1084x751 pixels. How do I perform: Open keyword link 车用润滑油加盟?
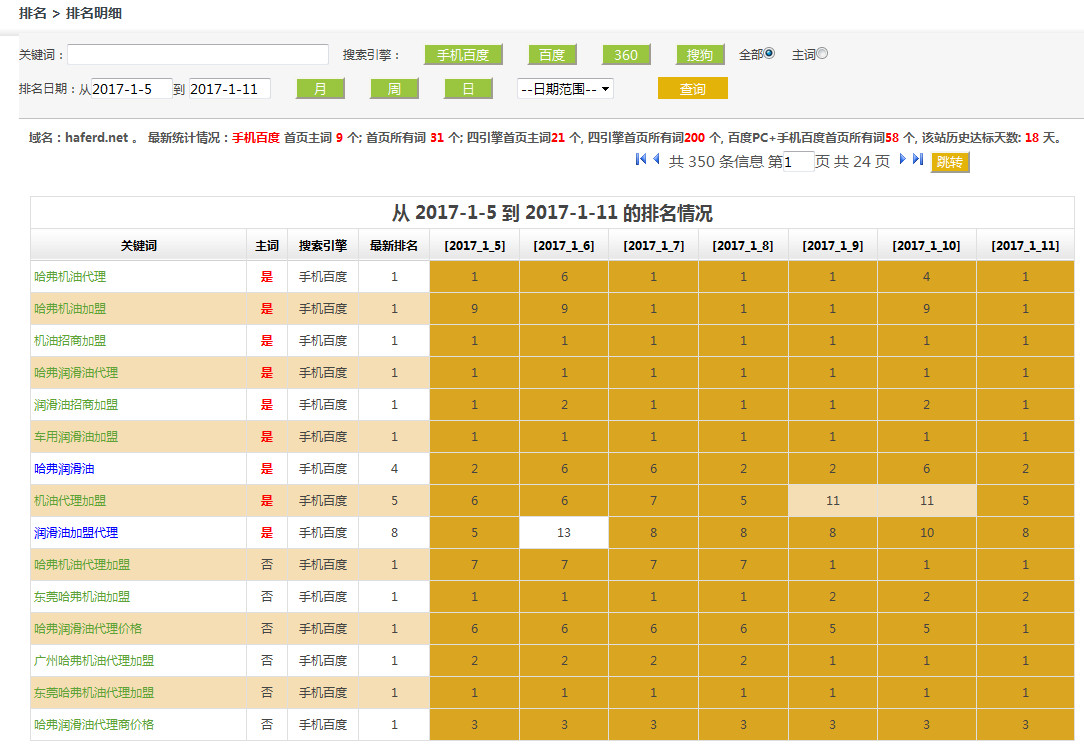[x=76, y=436]
